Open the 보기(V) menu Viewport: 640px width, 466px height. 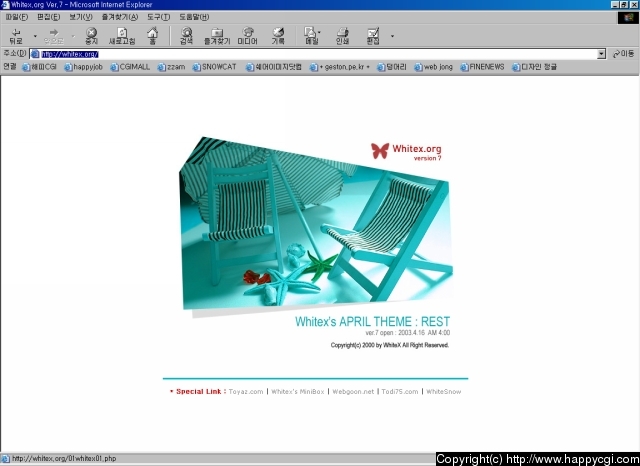(x=81, y=17)
